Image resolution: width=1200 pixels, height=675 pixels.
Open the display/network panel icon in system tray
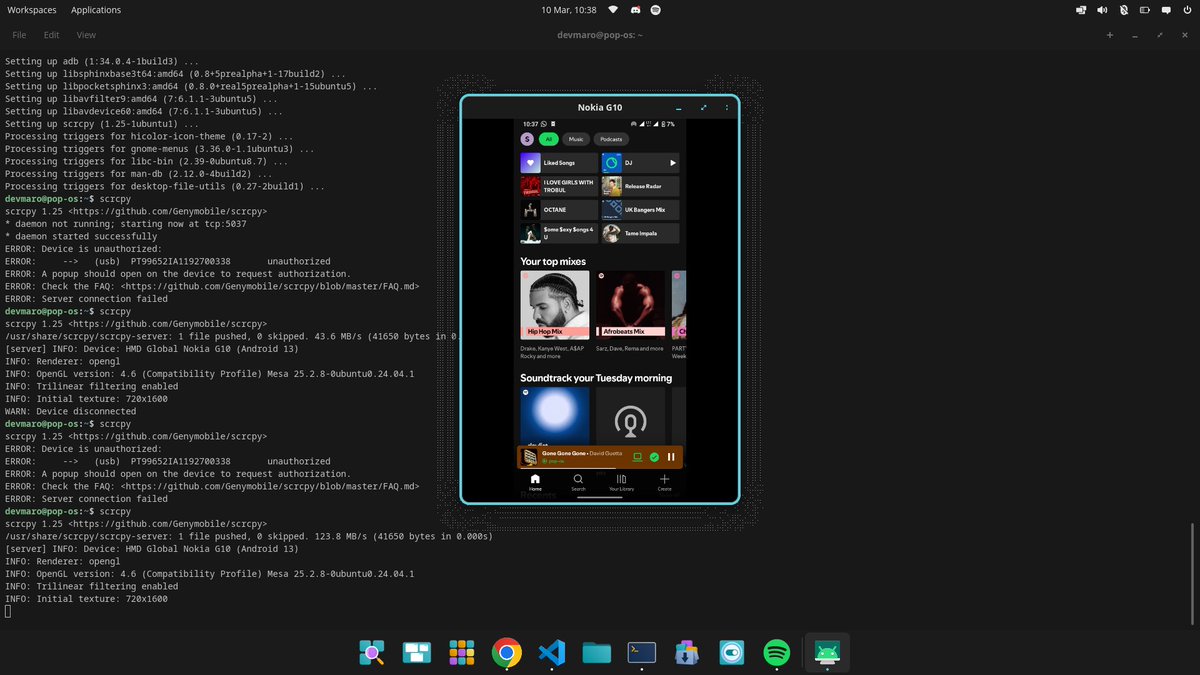coord(1081,10)
